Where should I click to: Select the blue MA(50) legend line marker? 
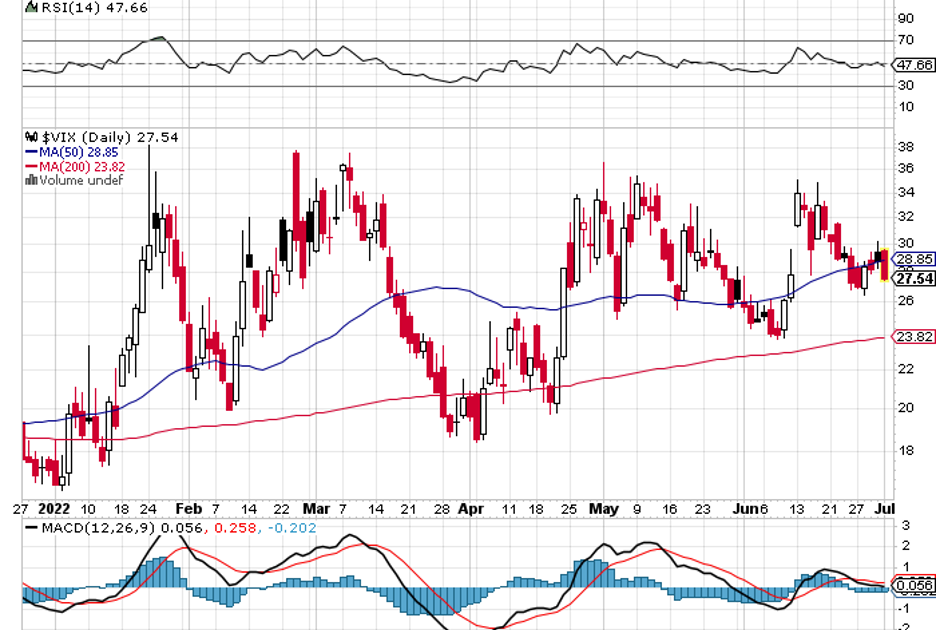(x=31, y=151)
